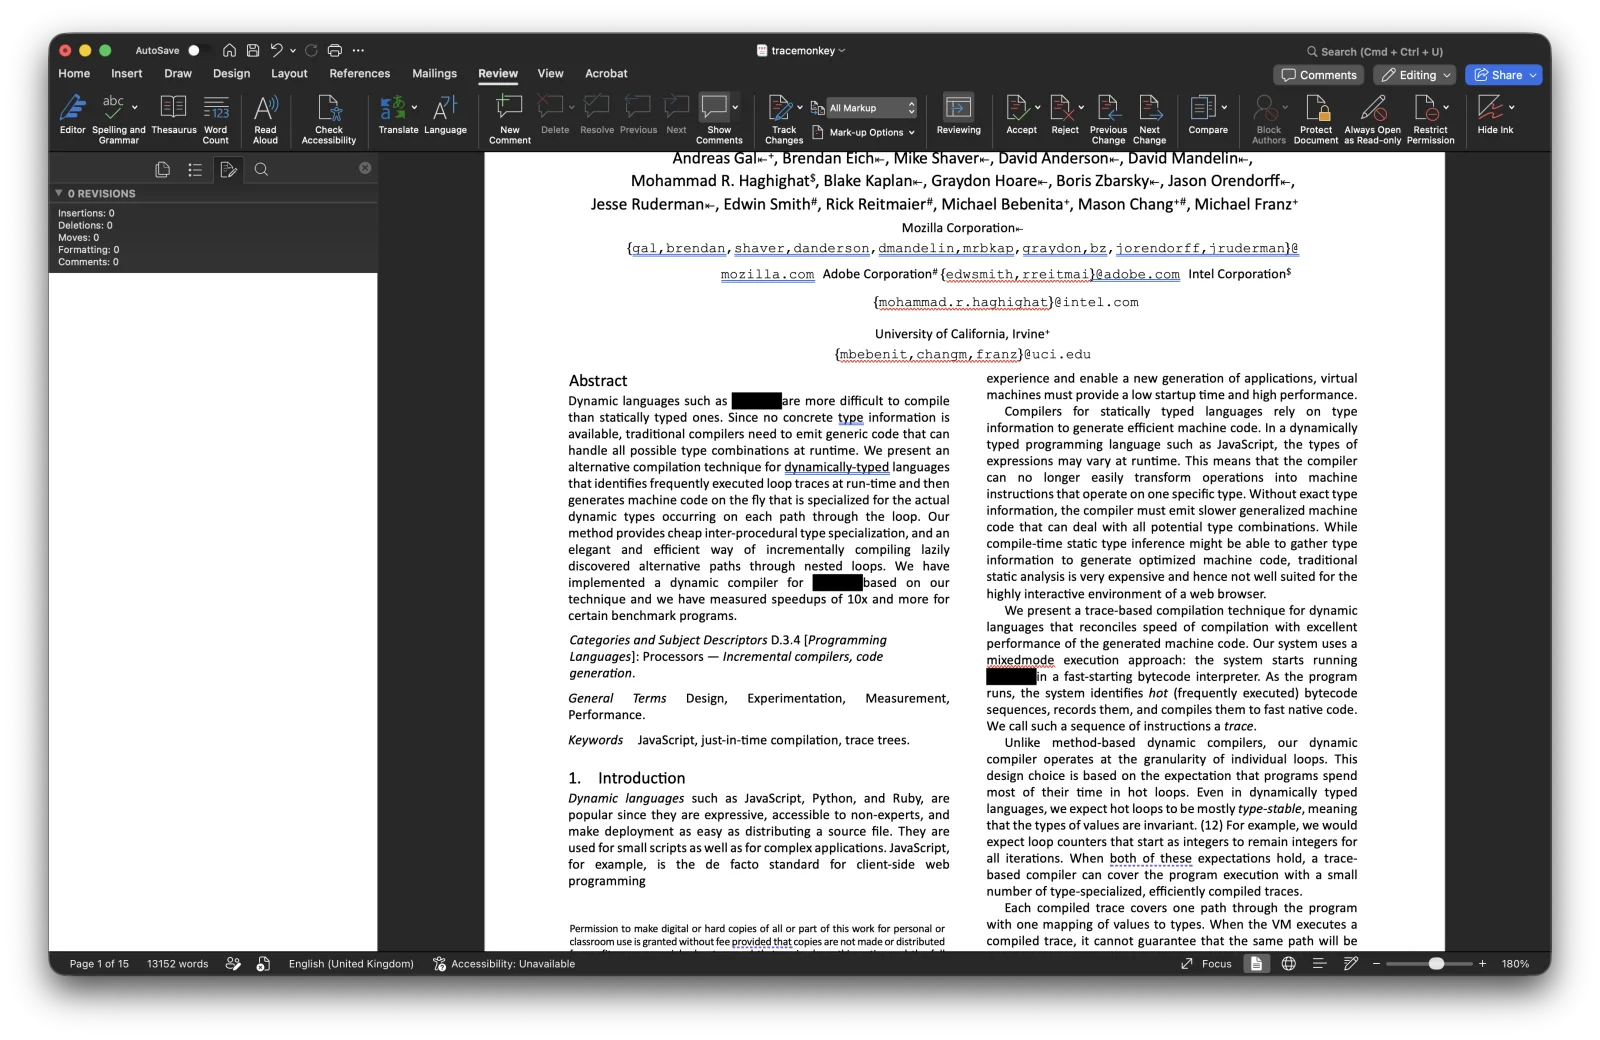Open the References tab

[x=360, y=74]
